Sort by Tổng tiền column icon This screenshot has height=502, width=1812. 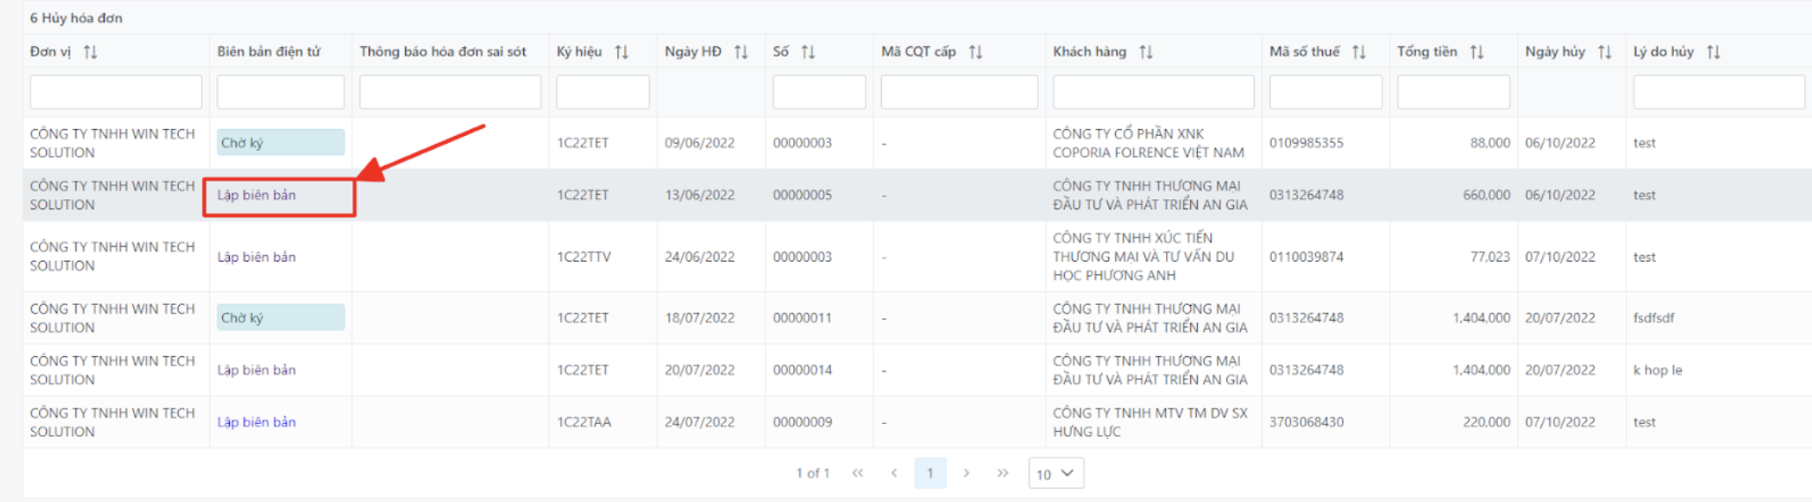[x=1477, y=52]
